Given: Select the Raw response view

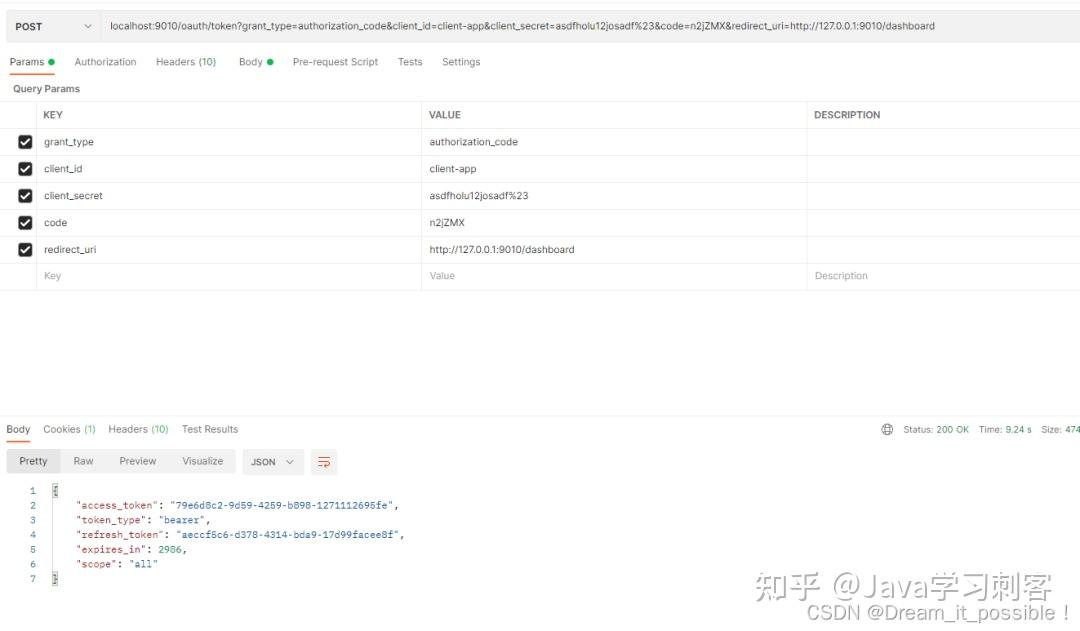Looking at the screenshot, I should (83, 461).
